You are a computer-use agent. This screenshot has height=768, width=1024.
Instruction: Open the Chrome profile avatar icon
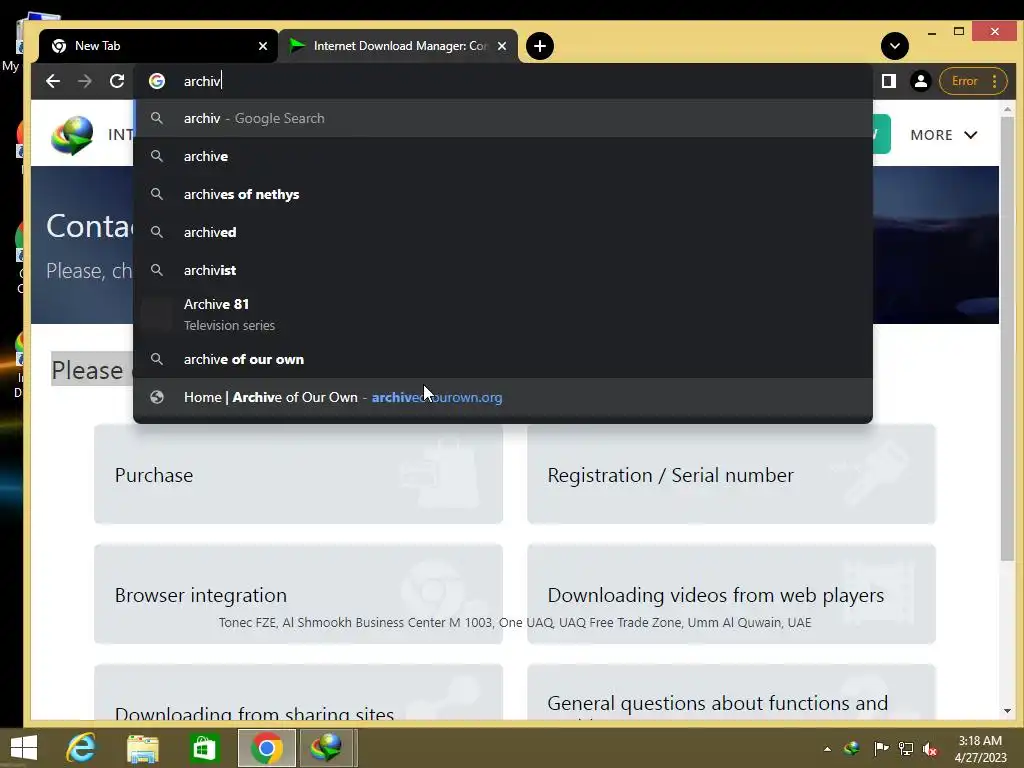point(921,81)
